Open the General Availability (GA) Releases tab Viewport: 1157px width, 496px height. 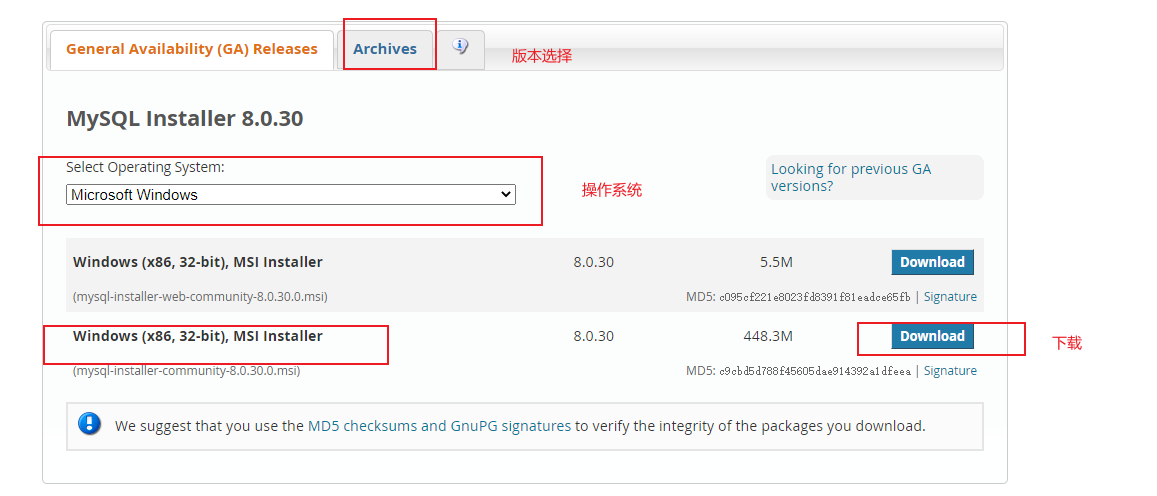192,49
